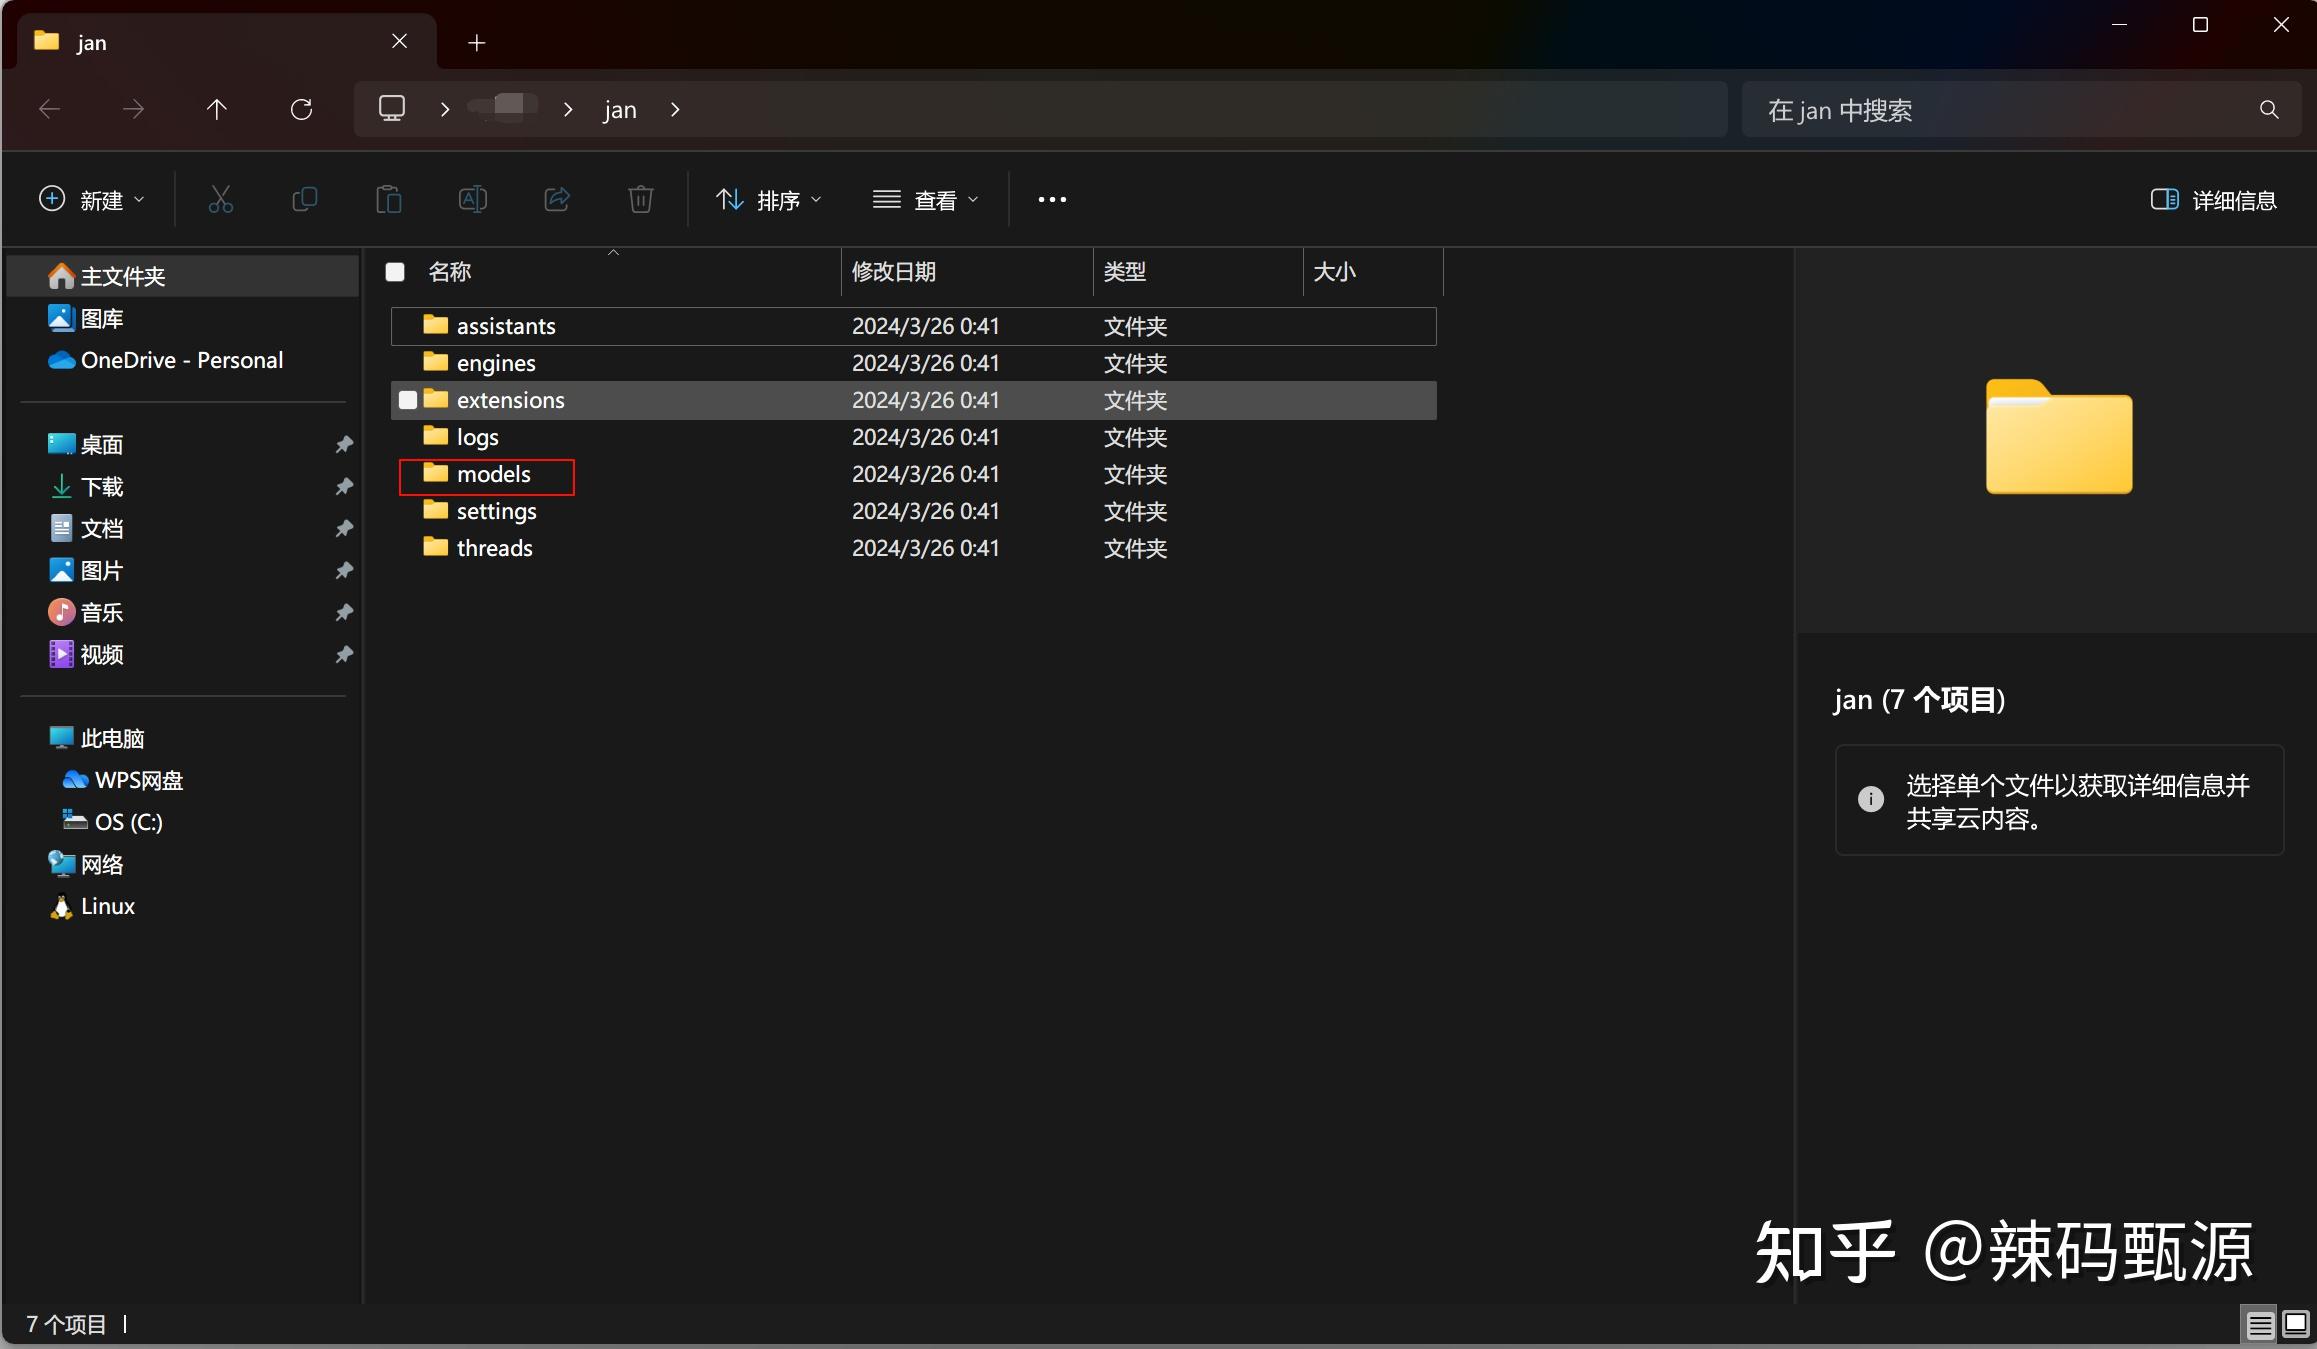Image resolution: width=2317 pixels, height=1349 pixels.
Task: Copy the selected folder via copy icon
Action: coord(305,200)
